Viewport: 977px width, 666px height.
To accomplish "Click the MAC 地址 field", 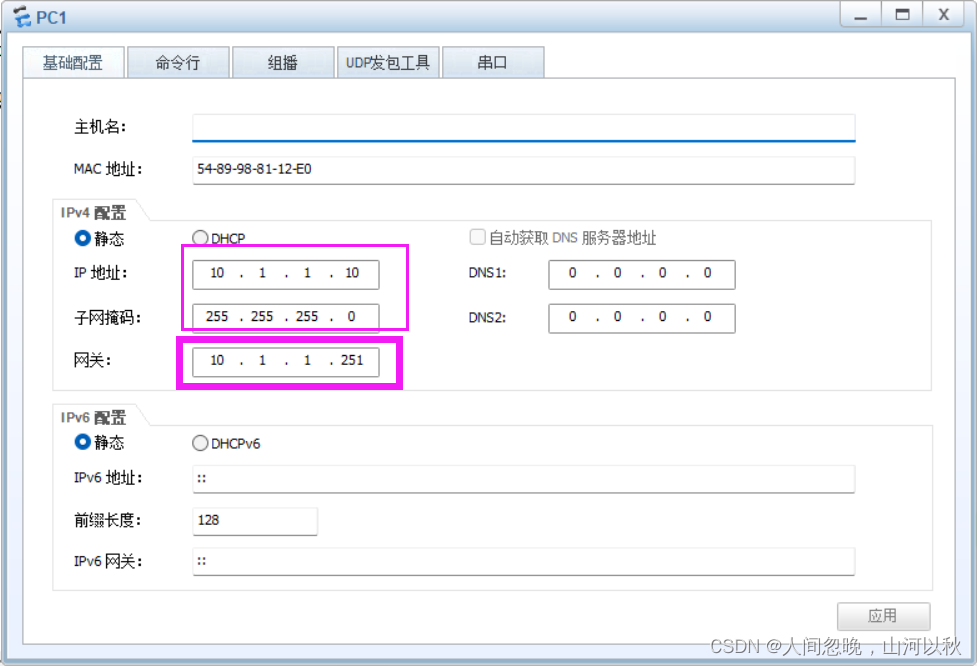I will pos(523,169).
